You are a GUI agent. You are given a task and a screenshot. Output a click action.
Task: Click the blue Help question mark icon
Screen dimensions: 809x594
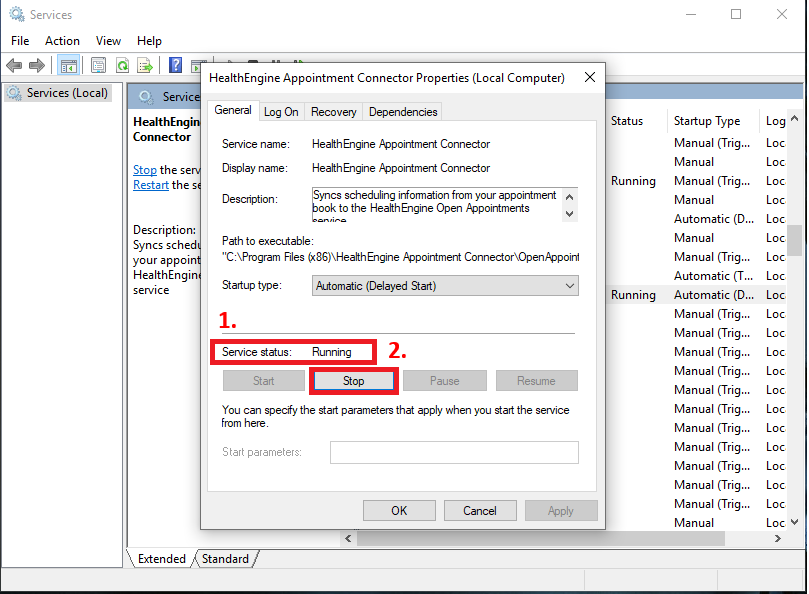[175, 66]
